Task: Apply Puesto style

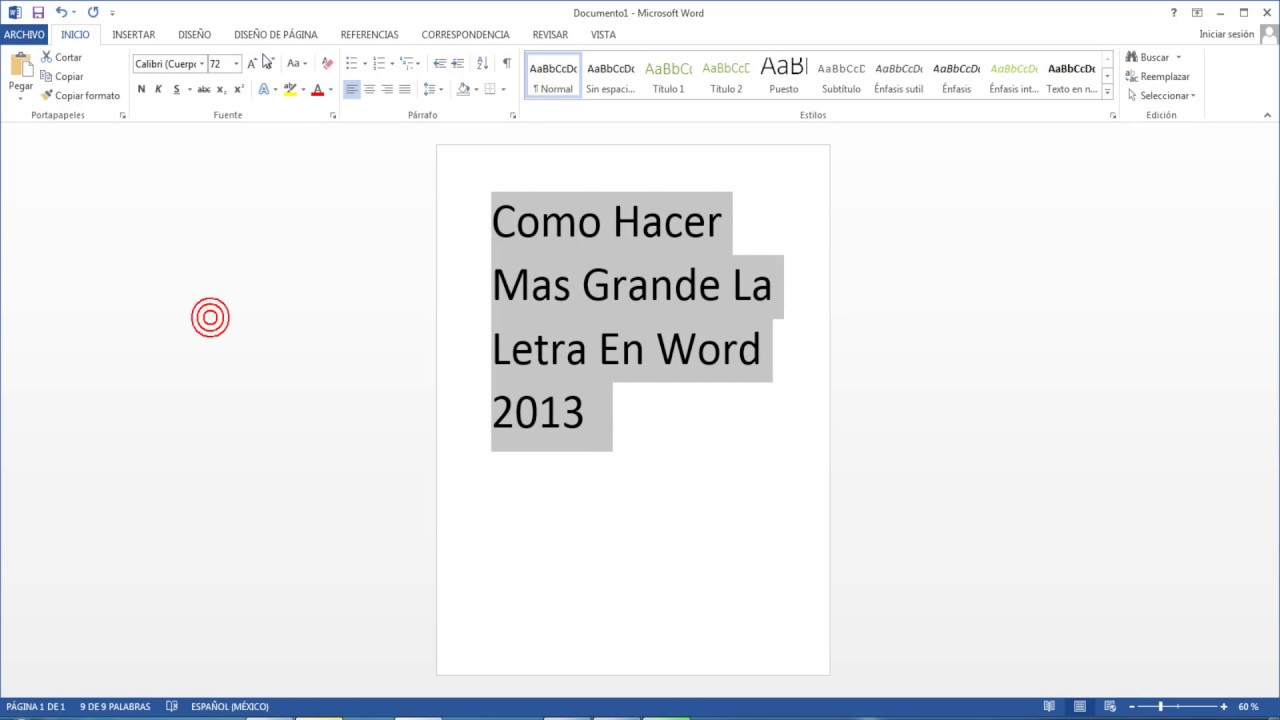Action: [784, 76]
